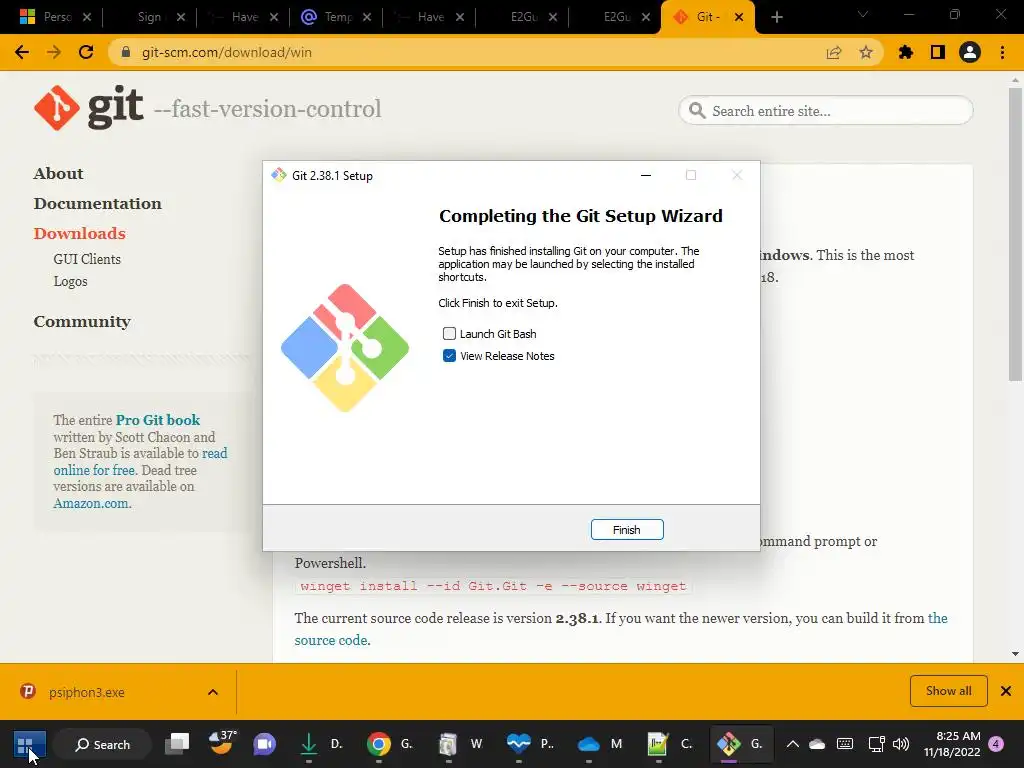Show hidden system tray icons
Viewport: 1024px width, 768px height.
[x=792, y=744]
